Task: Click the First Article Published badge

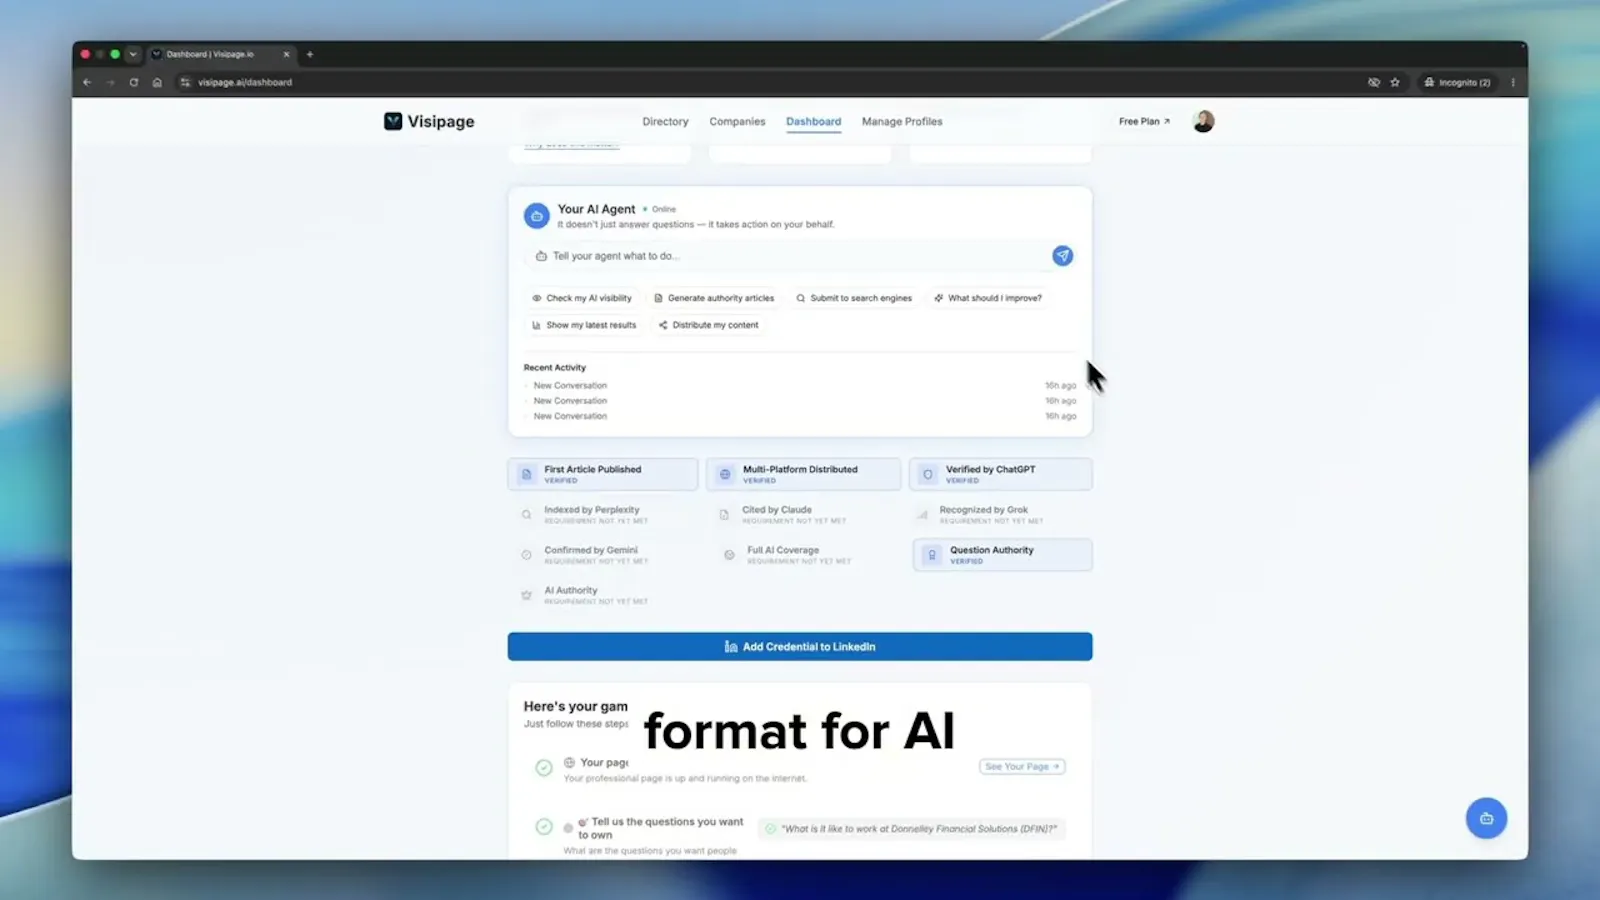Action: click(603, 474)
